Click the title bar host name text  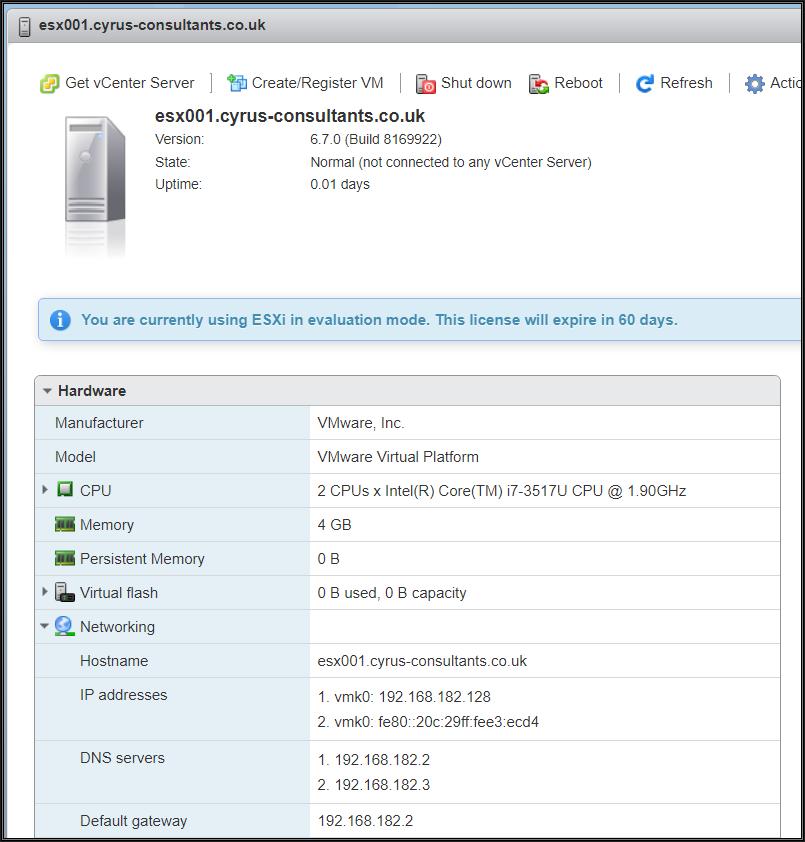[x=152, y=26]
